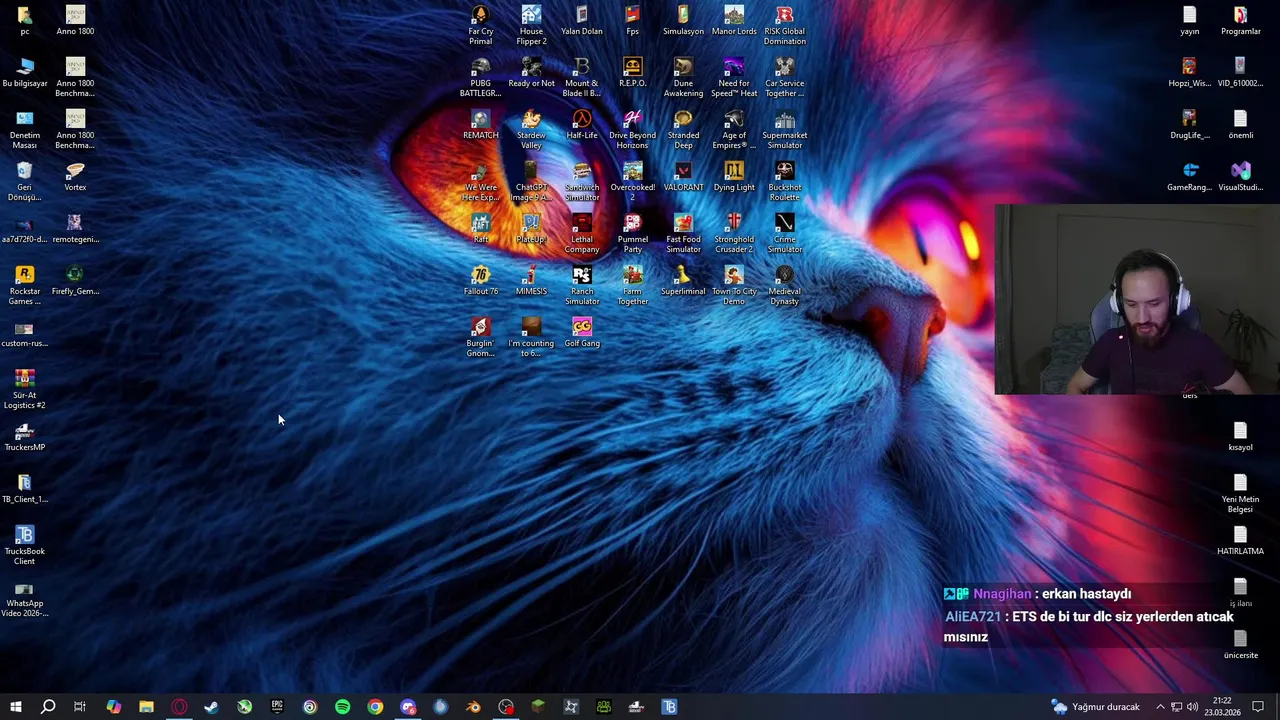The height and width of the screenshot is (720, 1280).
Task: Select the Farm Together desktop icon
Action: point(633,285)
